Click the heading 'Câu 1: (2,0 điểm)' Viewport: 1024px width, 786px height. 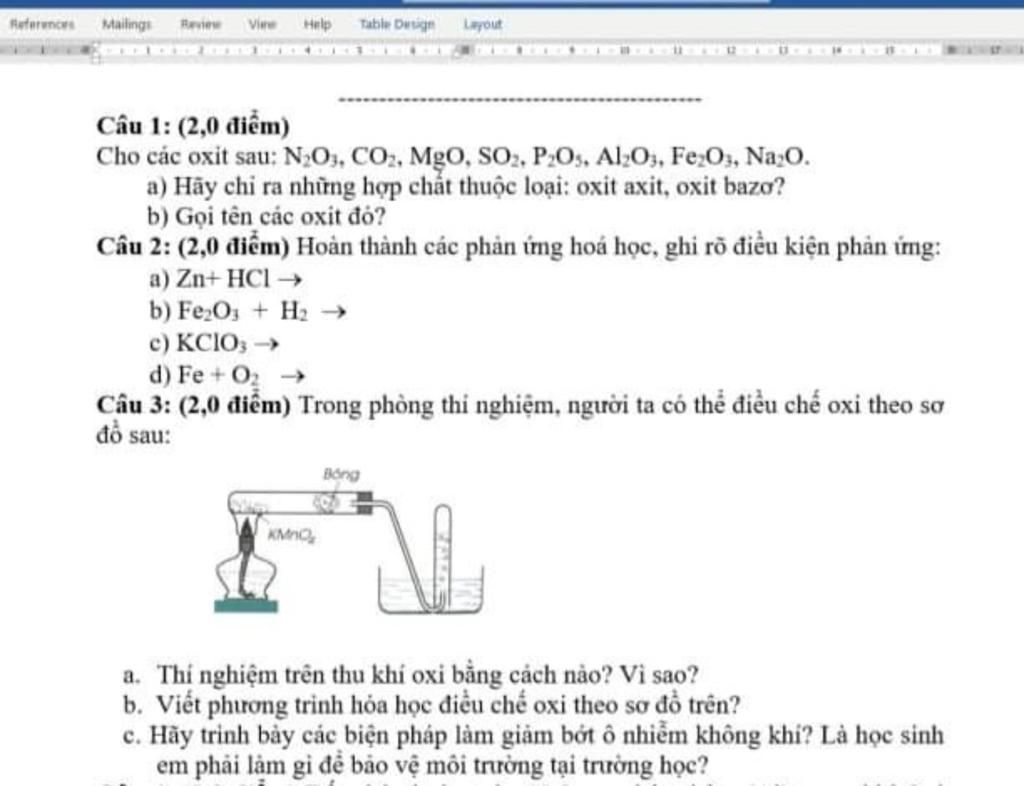tap(193, 125)
